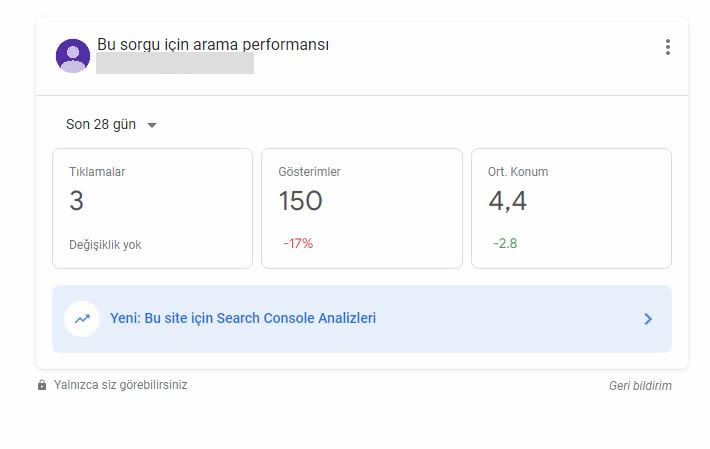Click the clicks count value 3

[x=77, y=201]
